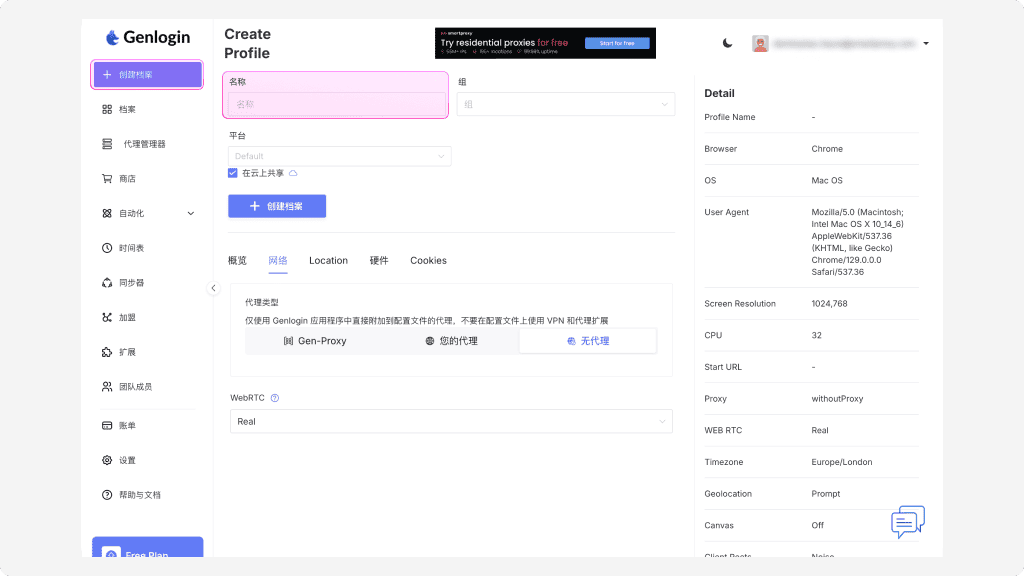Click the 档案 profiles grid icon
The width and height of the screenshot is (1024, 576).
click(x=107, y=109)
